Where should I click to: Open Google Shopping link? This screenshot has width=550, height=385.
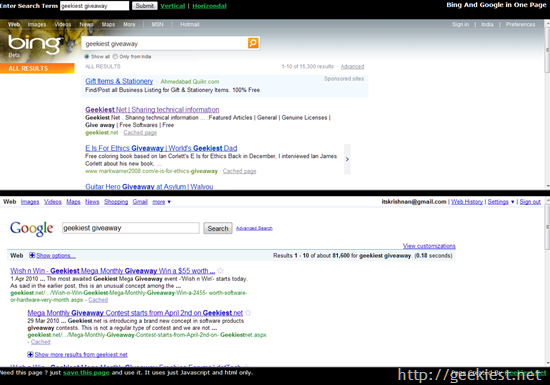click(x=116, y=202)
